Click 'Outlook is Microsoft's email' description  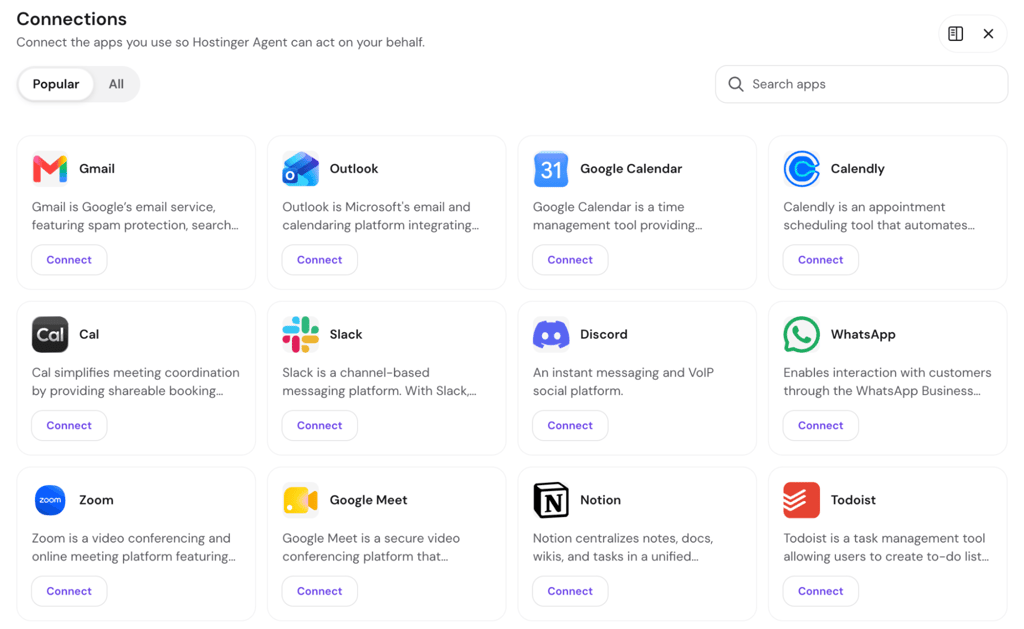[380, 216]
